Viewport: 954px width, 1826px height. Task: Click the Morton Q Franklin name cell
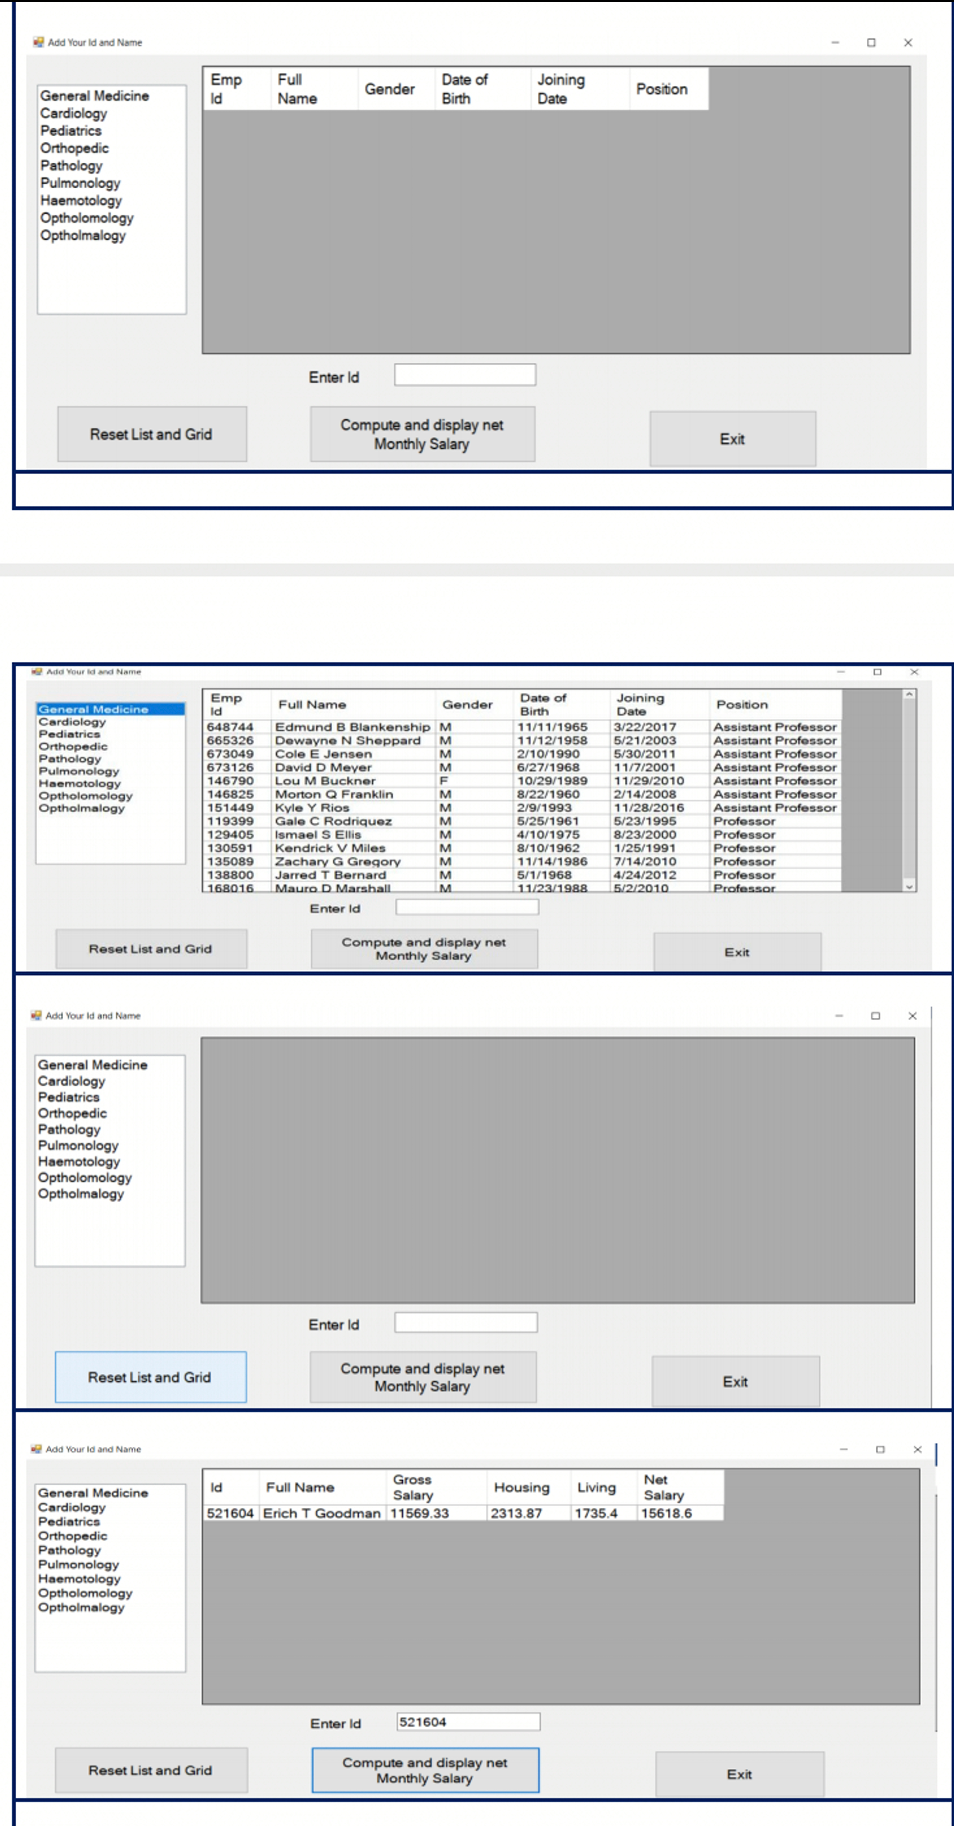pyautogui.click(x=353, y=794)
